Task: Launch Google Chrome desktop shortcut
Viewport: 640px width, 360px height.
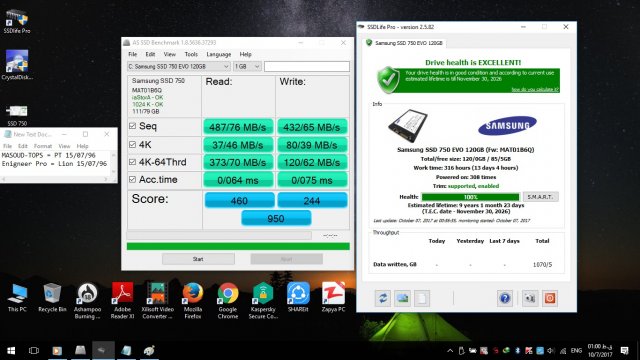Action: click(x=228, y=301)
